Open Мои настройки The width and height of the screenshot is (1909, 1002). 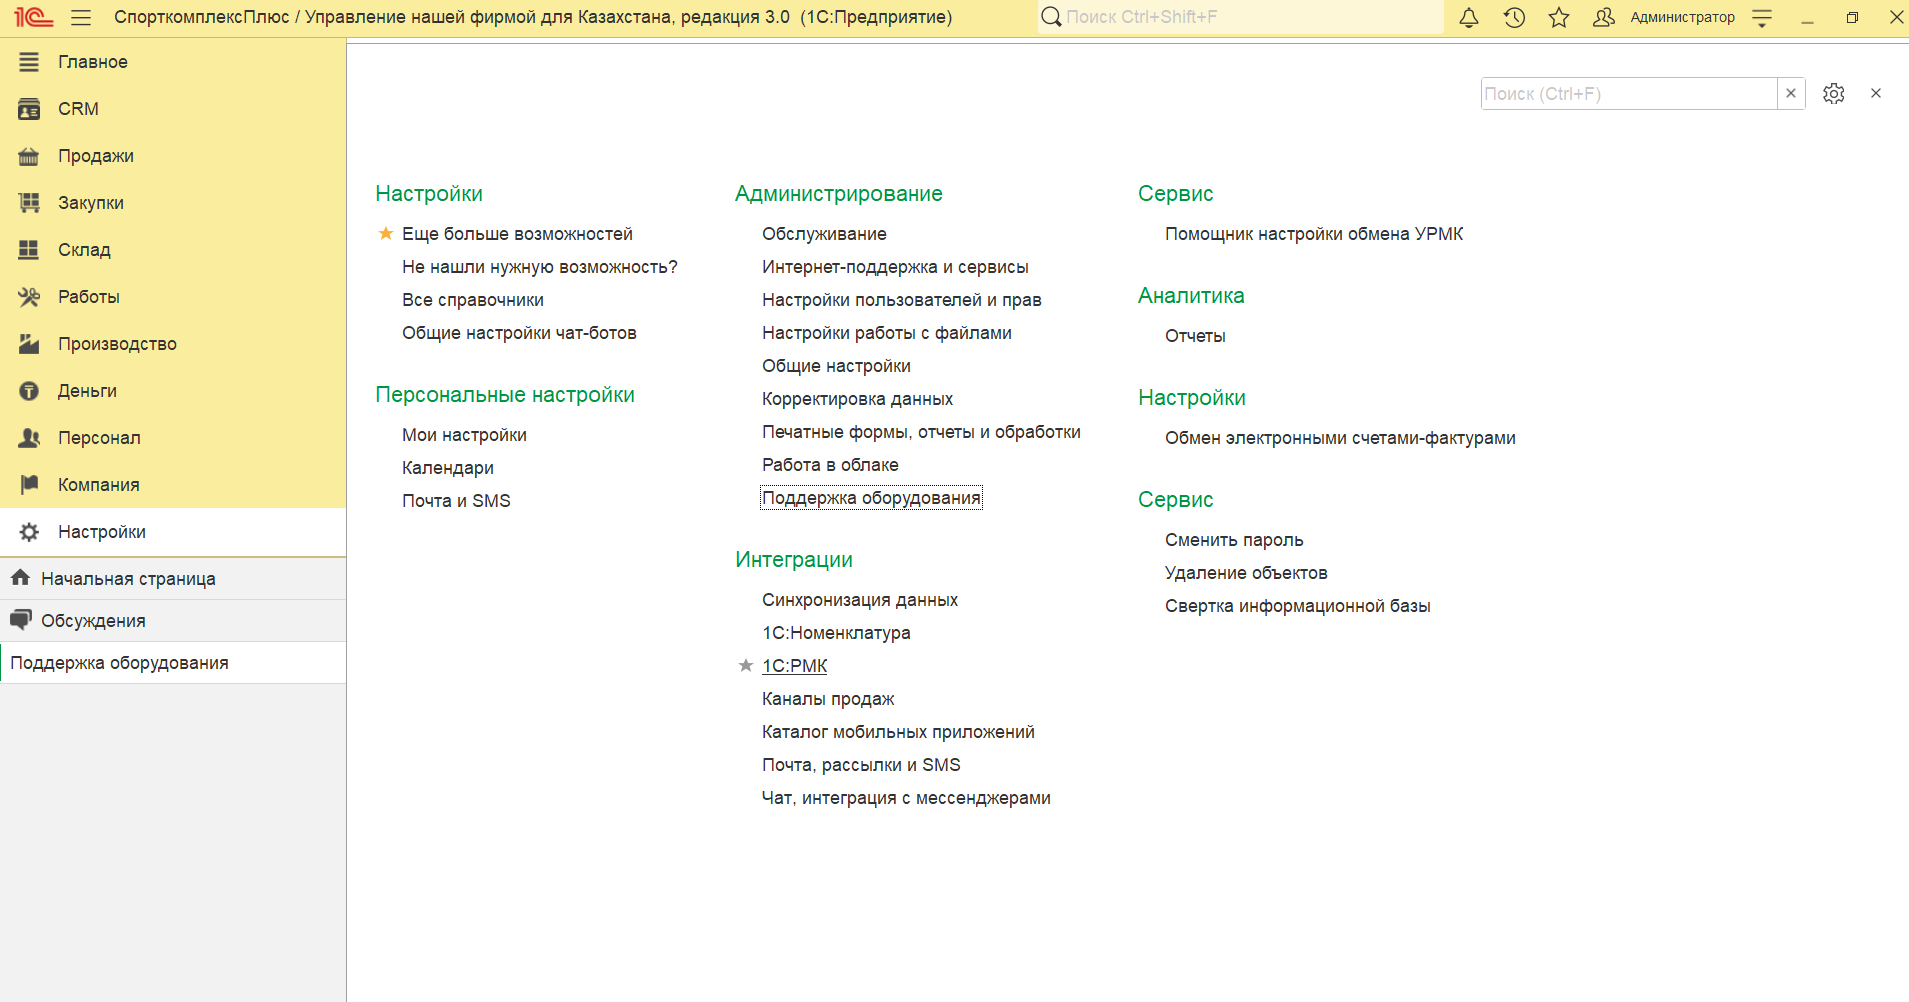coord(464,435)
